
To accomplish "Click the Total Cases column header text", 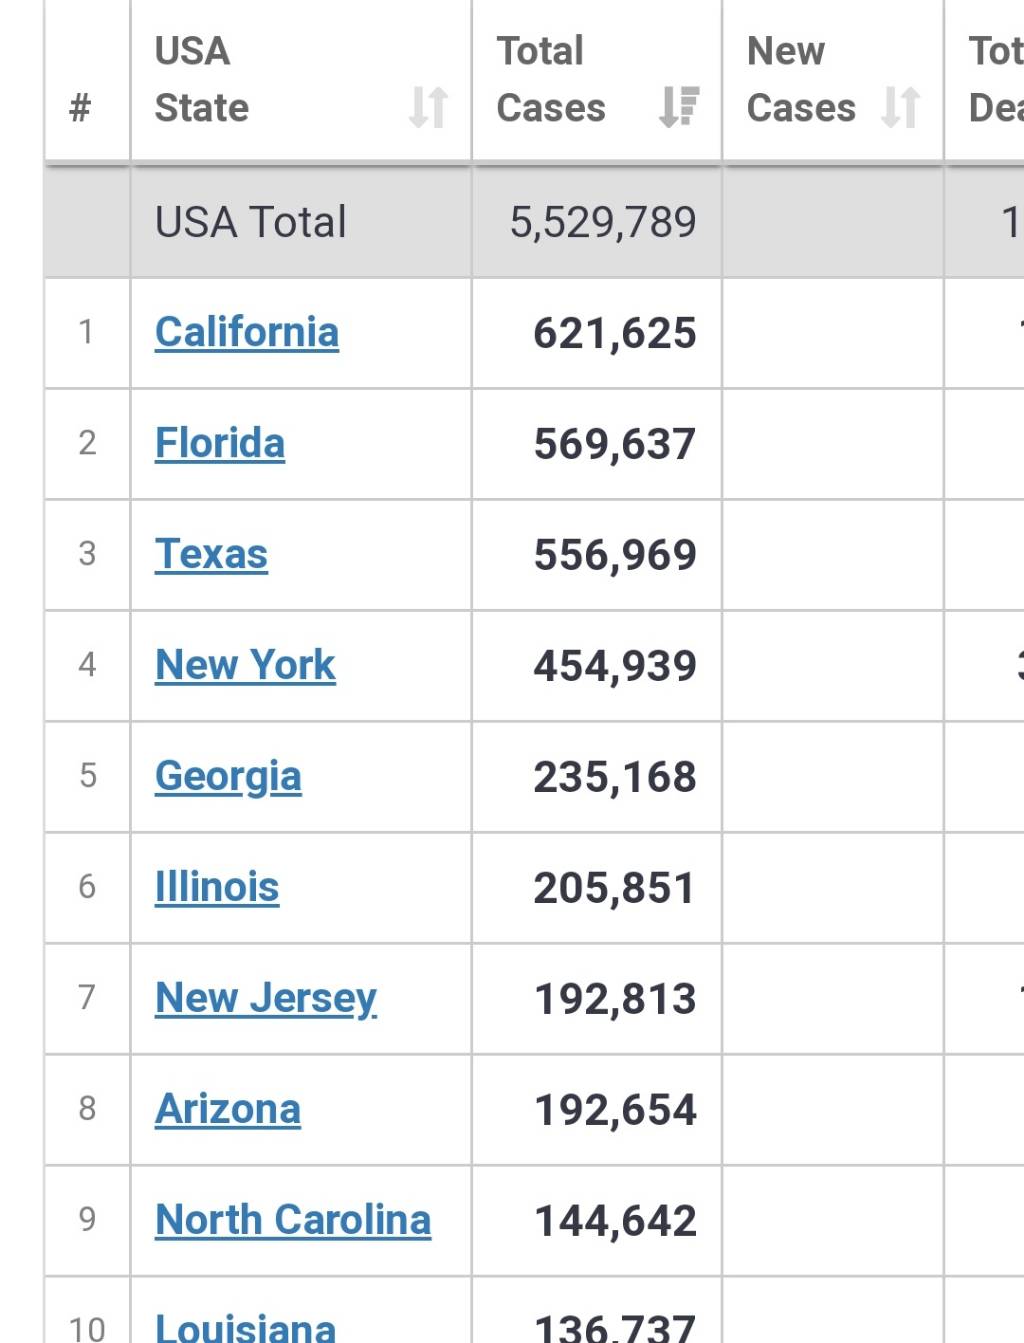I will pos(551,79).
